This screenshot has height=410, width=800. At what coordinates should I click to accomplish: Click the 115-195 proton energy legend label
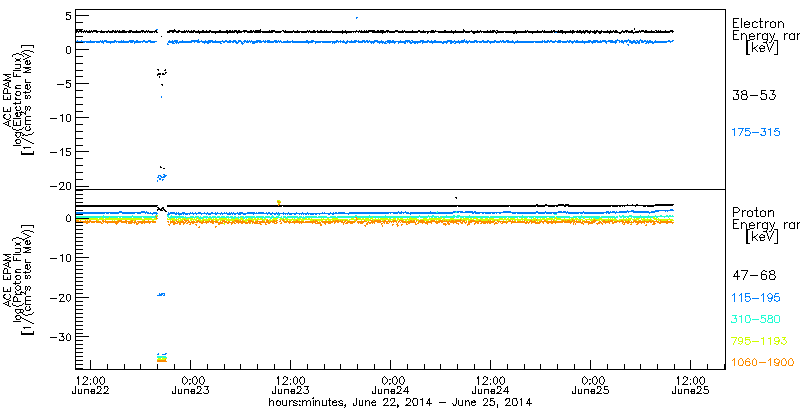(x=756, y=298)
